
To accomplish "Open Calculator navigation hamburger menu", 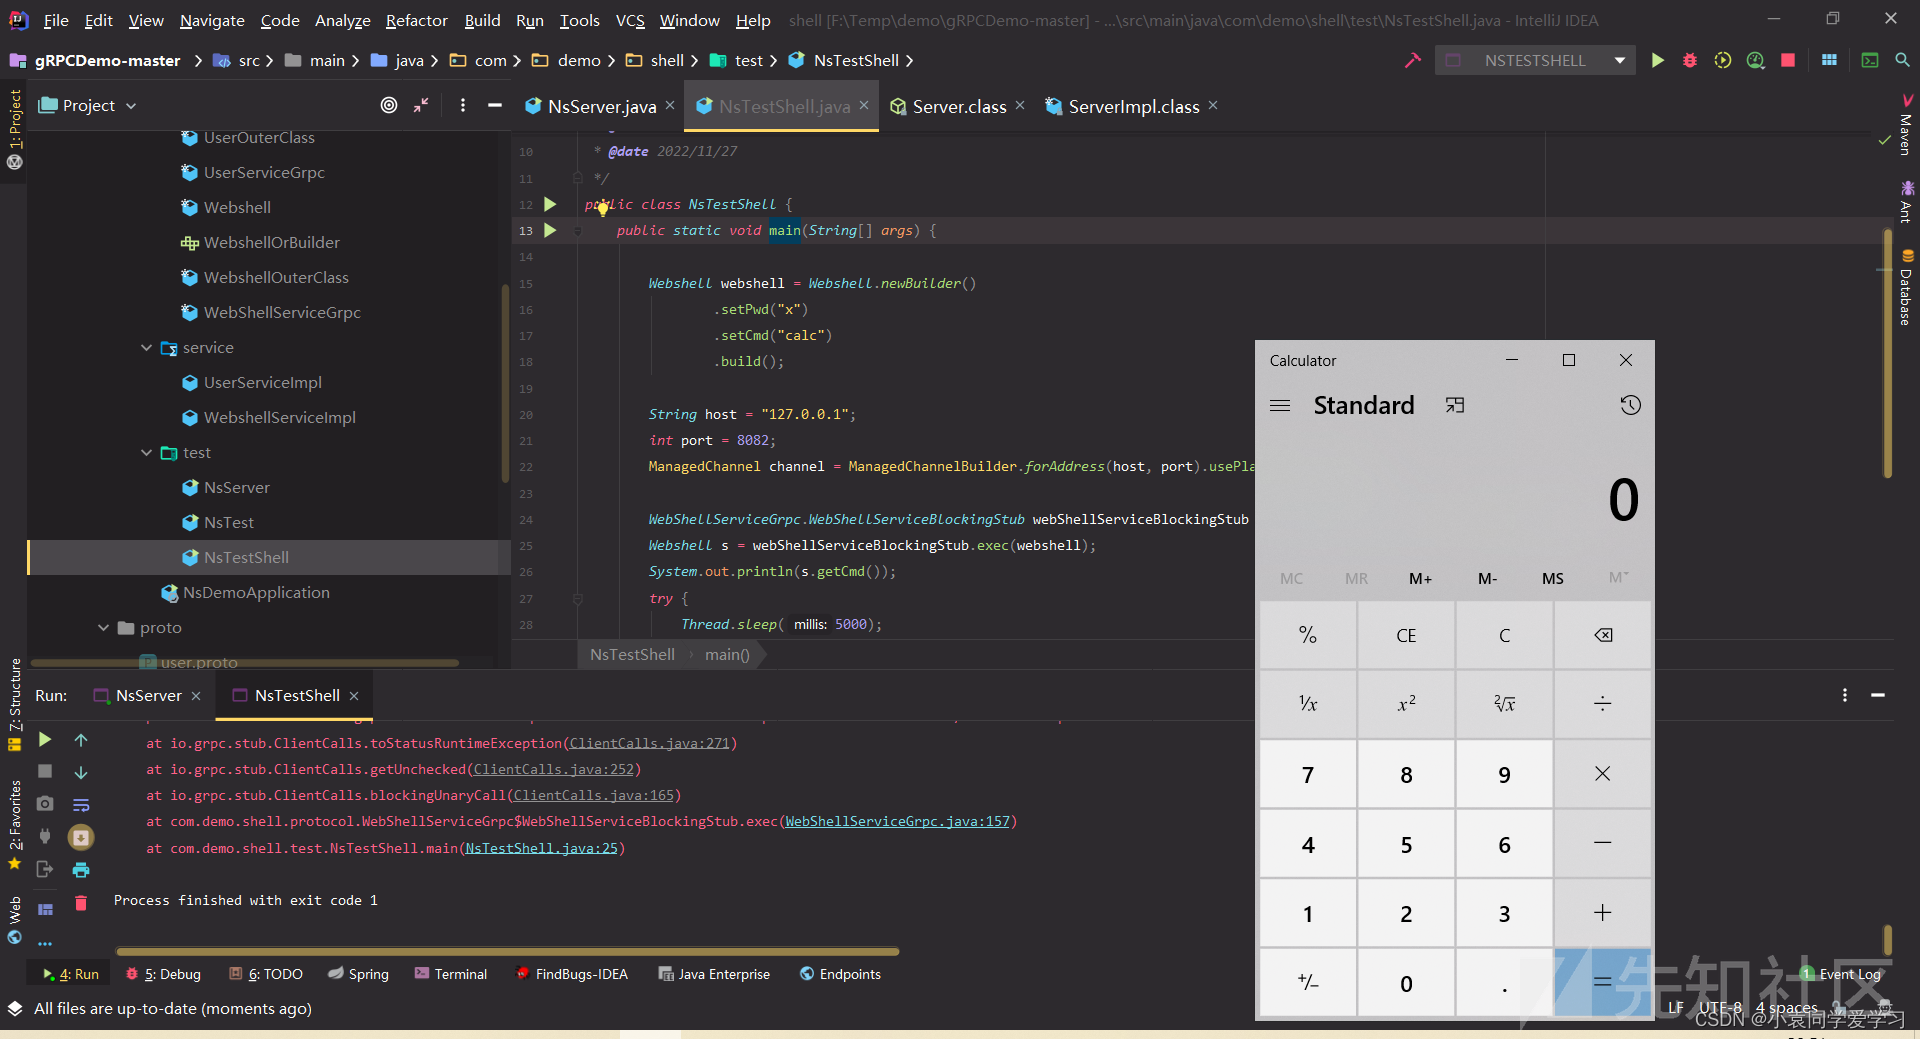I will (1280, 405).
